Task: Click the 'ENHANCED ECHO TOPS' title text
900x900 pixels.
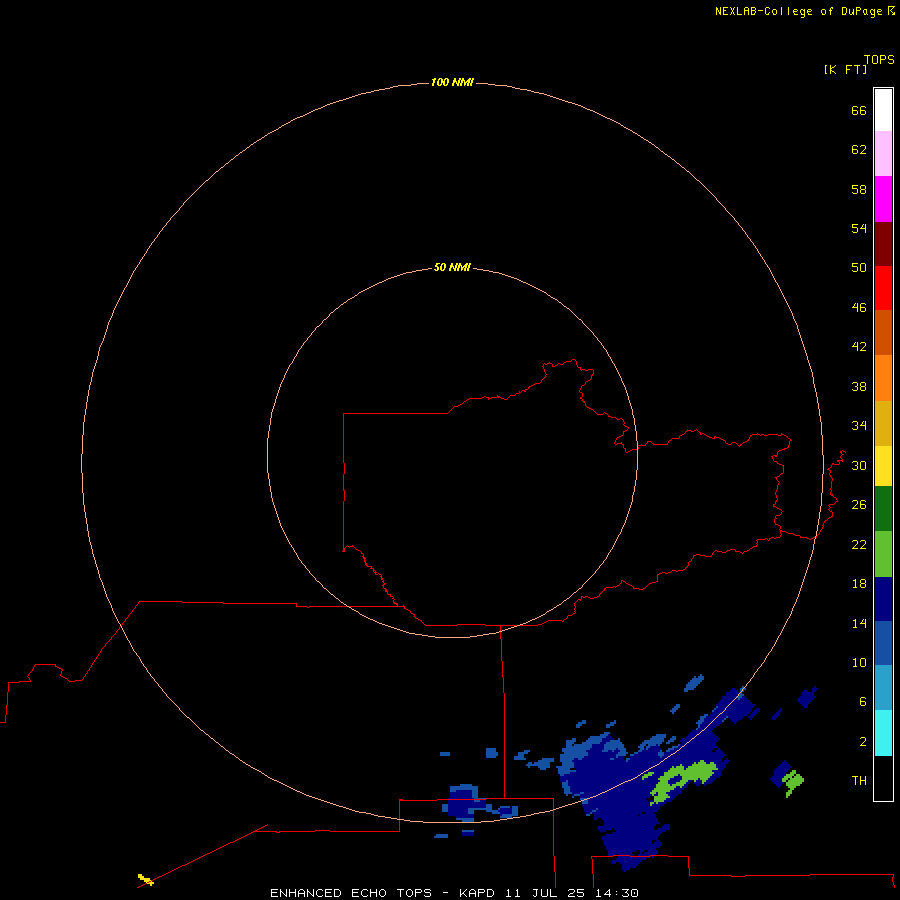Action: tap(351, 893)
